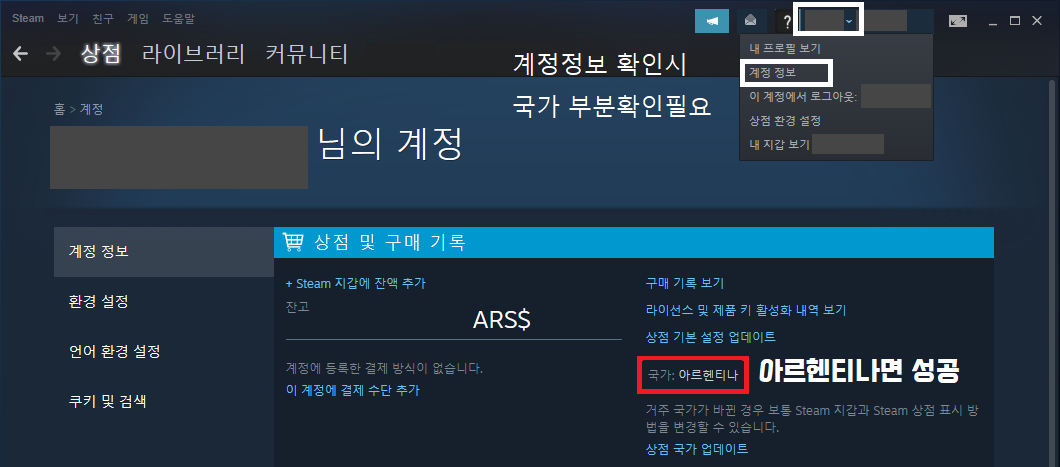Click the shopping cart icon in header
The height and width of the screenshot is (467, 1060).
[x=293, y=242]
